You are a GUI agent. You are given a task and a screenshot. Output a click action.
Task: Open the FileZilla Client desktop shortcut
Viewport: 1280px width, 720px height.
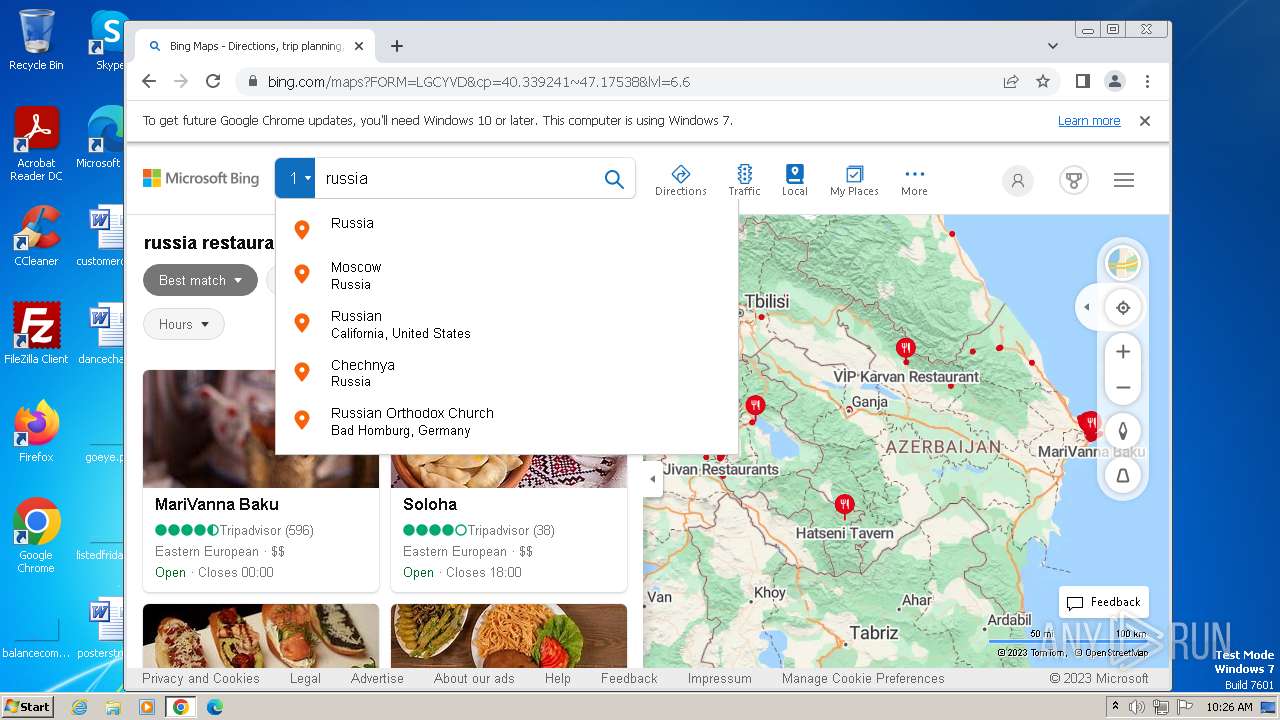(x=36, y=334)
